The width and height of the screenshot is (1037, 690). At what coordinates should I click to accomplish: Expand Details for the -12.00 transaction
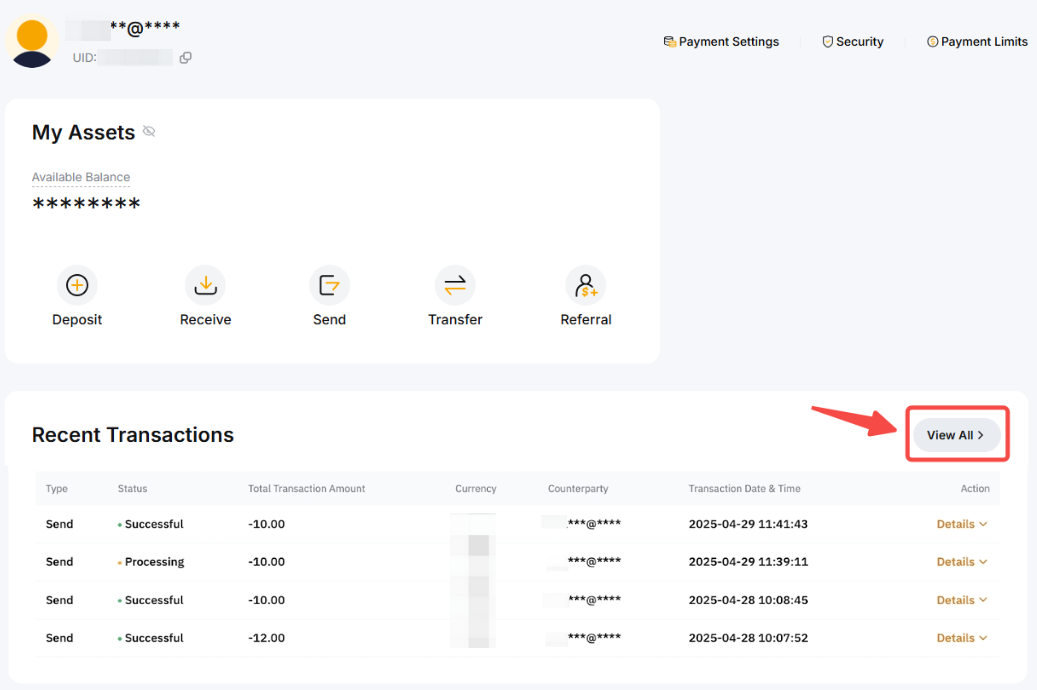pos(961,638)
